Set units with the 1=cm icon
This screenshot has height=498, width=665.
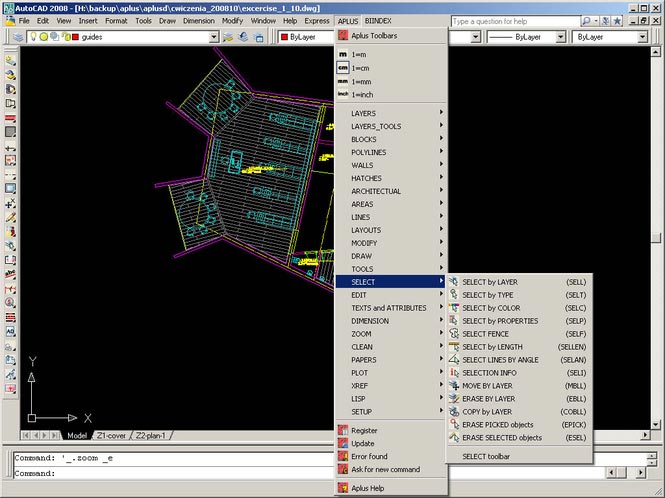point(342,67)
